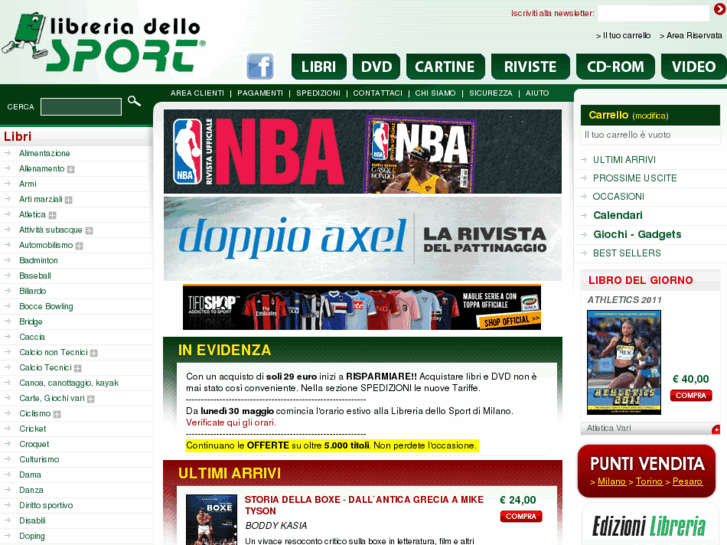Open the Facebook page icon
Viewport: 727px width, 545px height.
tap(260, 67)
